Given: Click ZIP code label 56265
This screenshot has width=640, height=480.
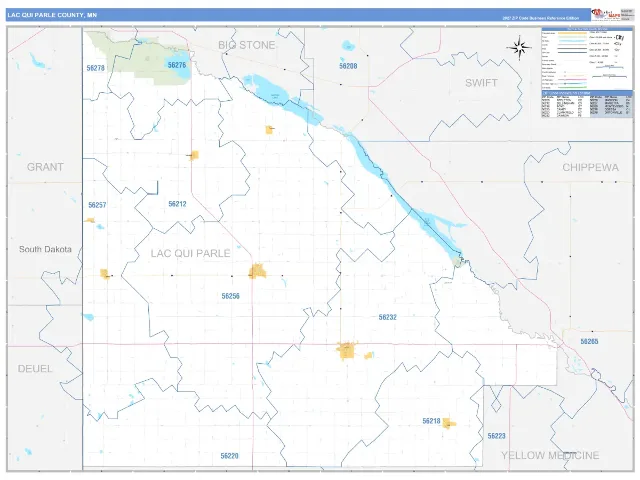Looking at the screenshot, I should [589, 341].
